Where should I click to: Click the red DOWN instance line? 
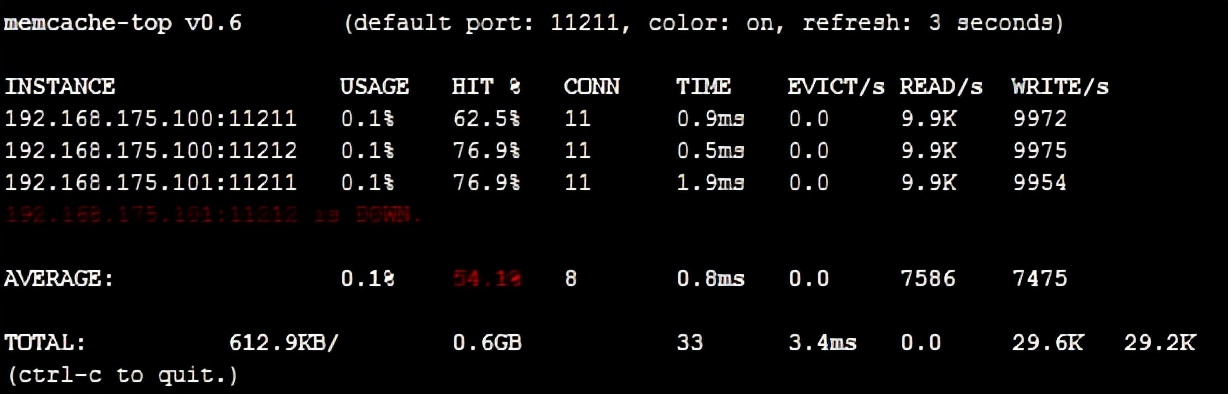coord(214,214)
